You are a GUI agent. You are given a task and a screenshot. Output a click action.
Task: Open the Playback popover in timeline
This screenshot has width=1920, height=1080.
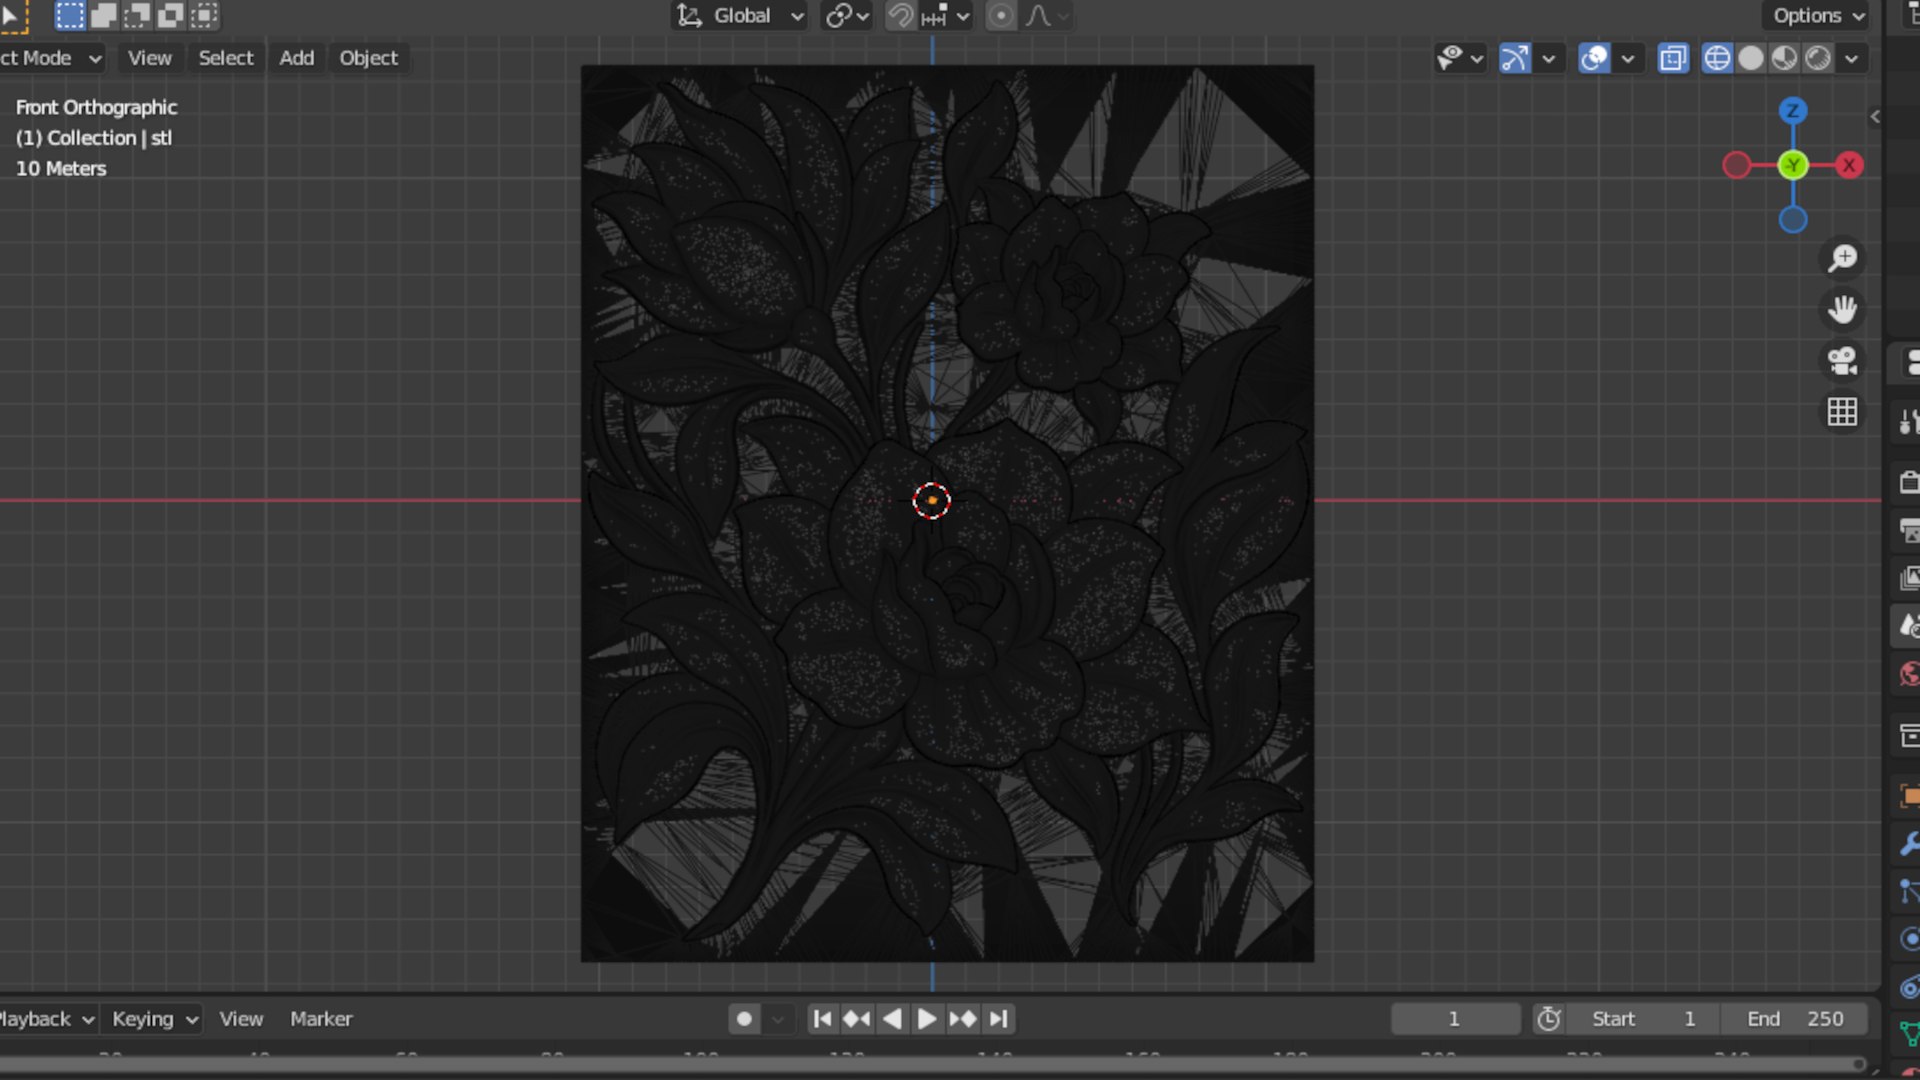46,1019
